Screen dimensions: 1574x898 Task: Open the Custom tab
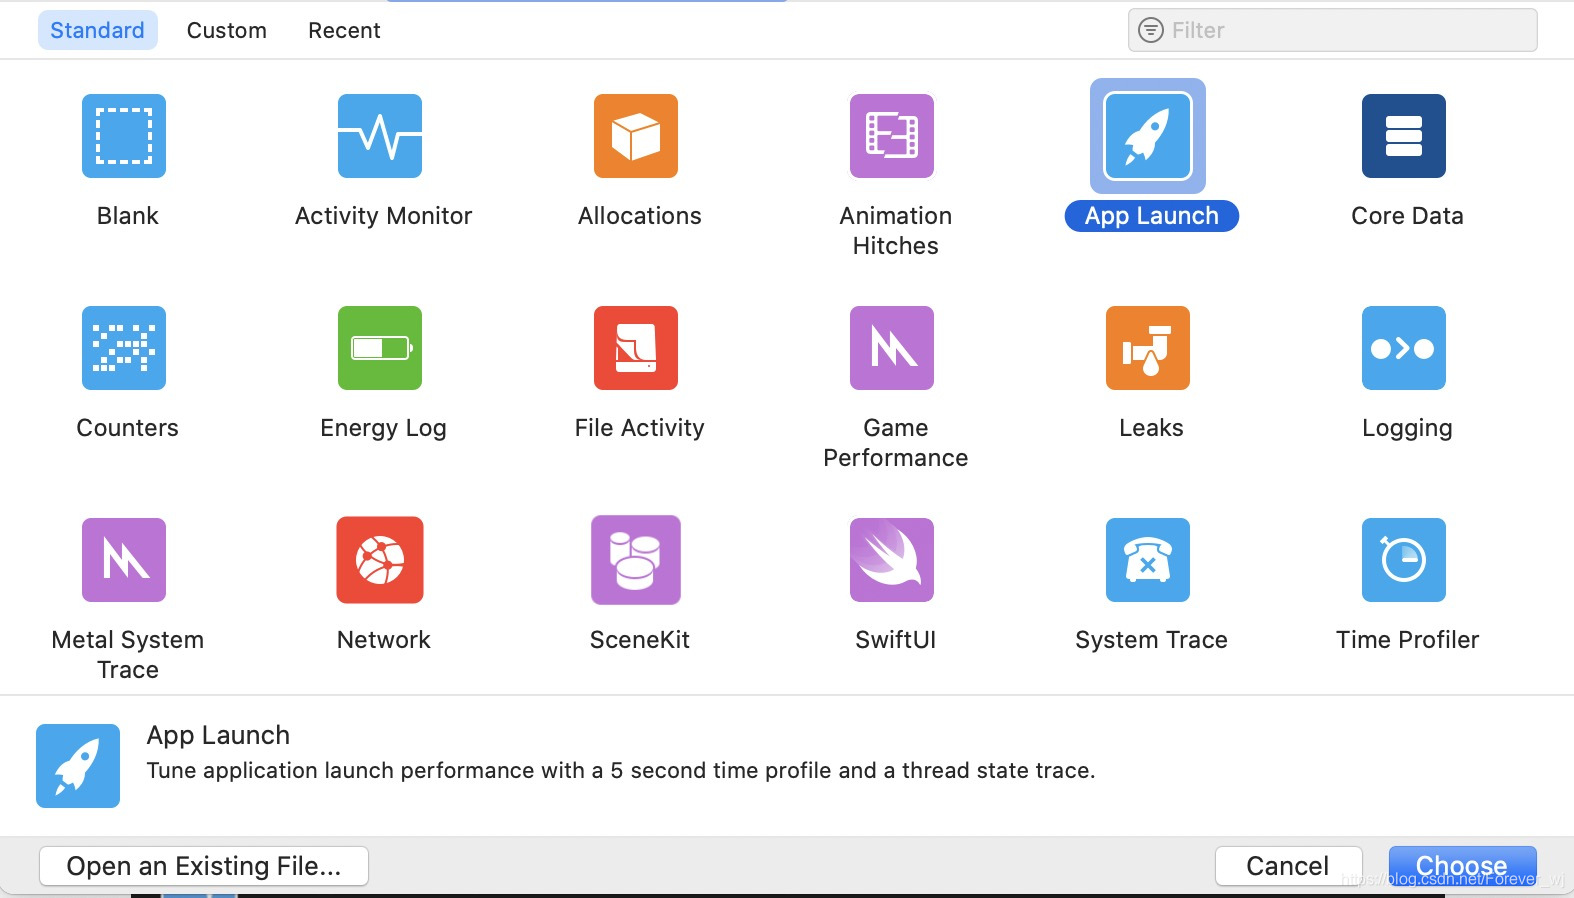[227, 30]
